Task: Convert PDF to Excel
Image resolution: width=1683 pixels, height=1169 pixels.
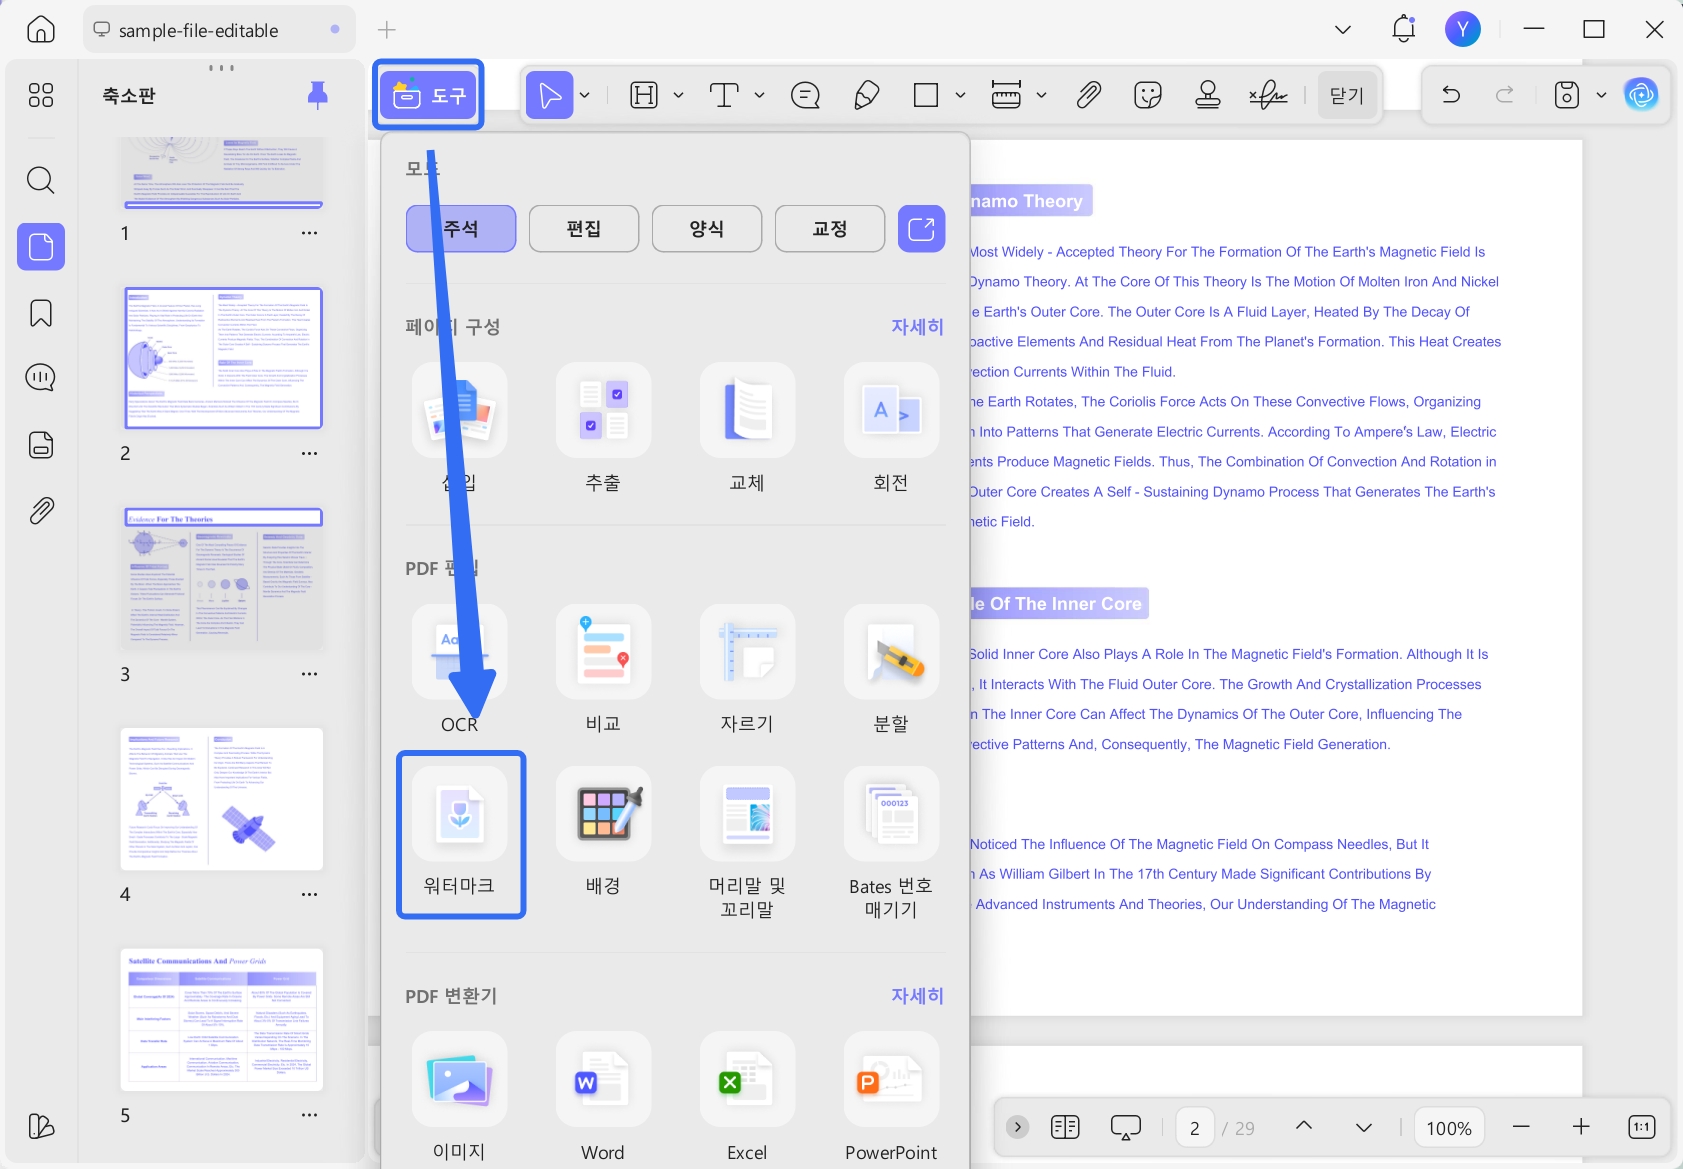Action: pyautogui.click(x=747, y=1097)
